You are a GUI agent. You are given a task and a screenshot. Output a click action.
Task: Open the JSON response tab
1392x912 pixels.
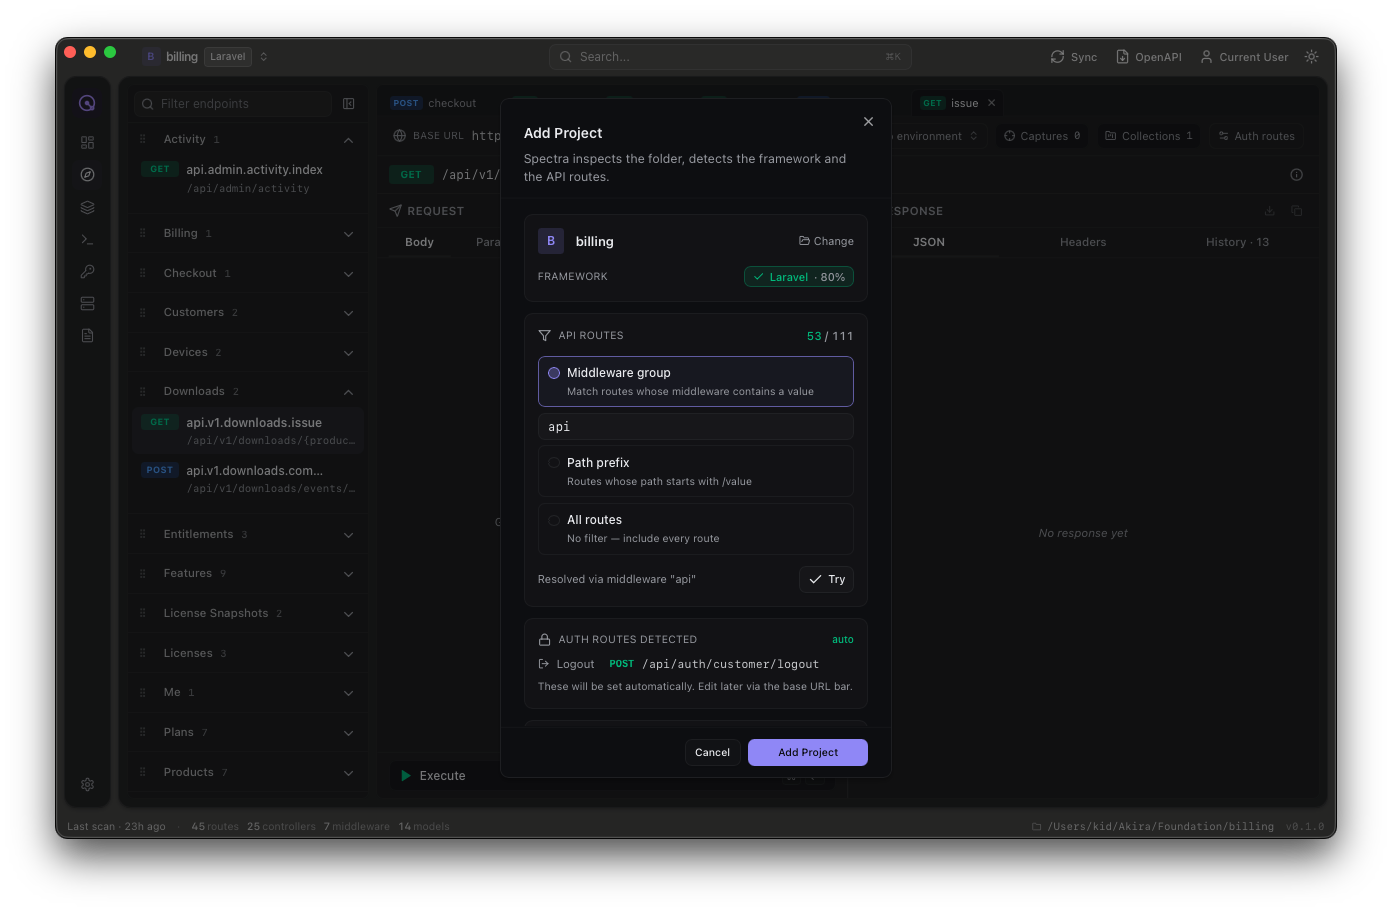(x=929, y=242)
